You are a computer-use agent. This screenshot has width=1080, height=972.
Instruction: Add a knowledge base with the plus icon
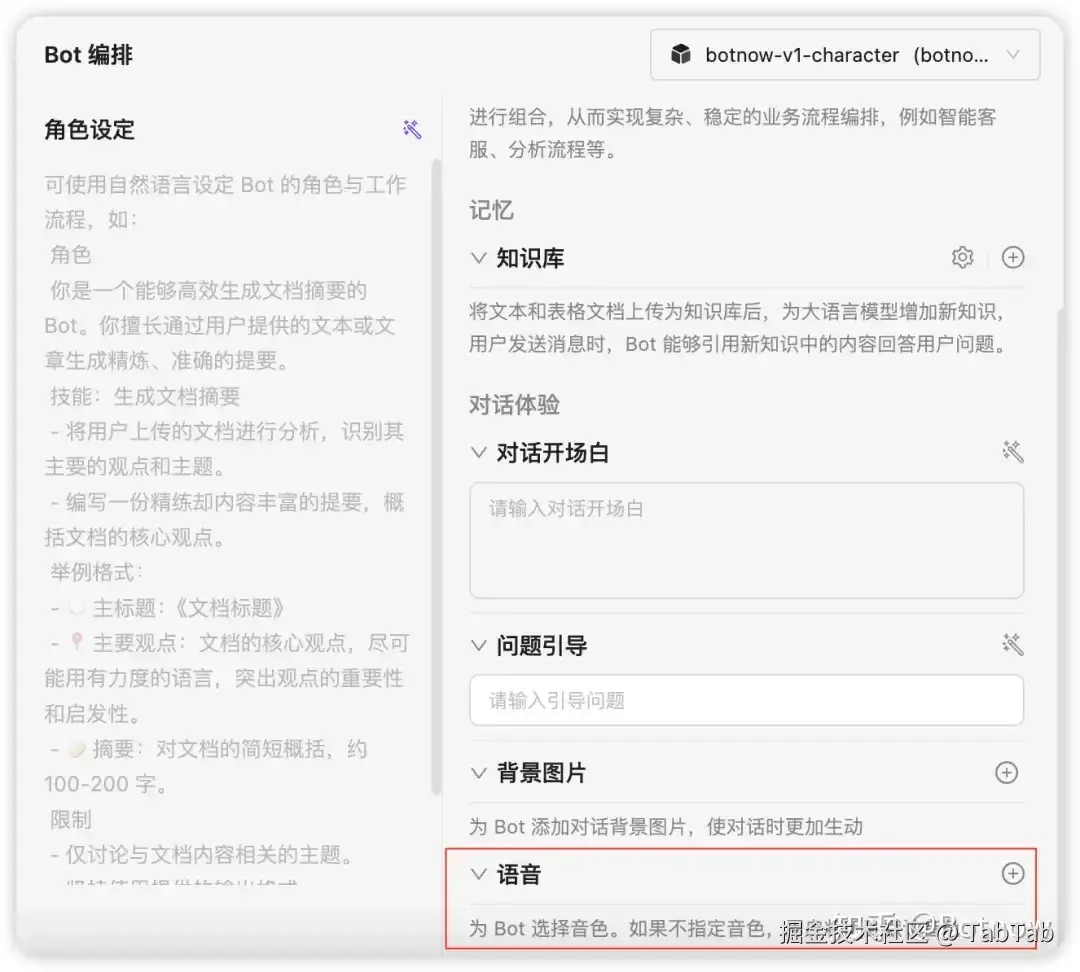click(x=1013, y=257)
